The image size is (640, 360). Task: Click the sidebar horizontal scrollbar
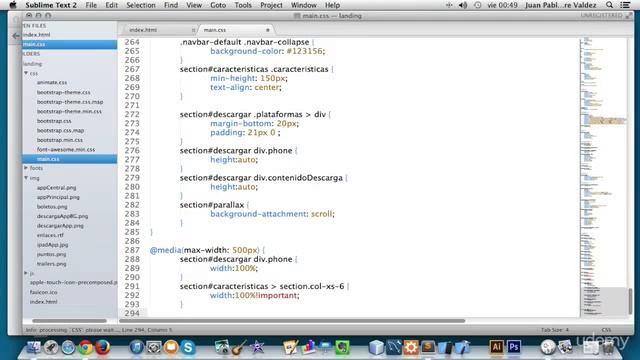pyautogui.click(x=69, y=321)
